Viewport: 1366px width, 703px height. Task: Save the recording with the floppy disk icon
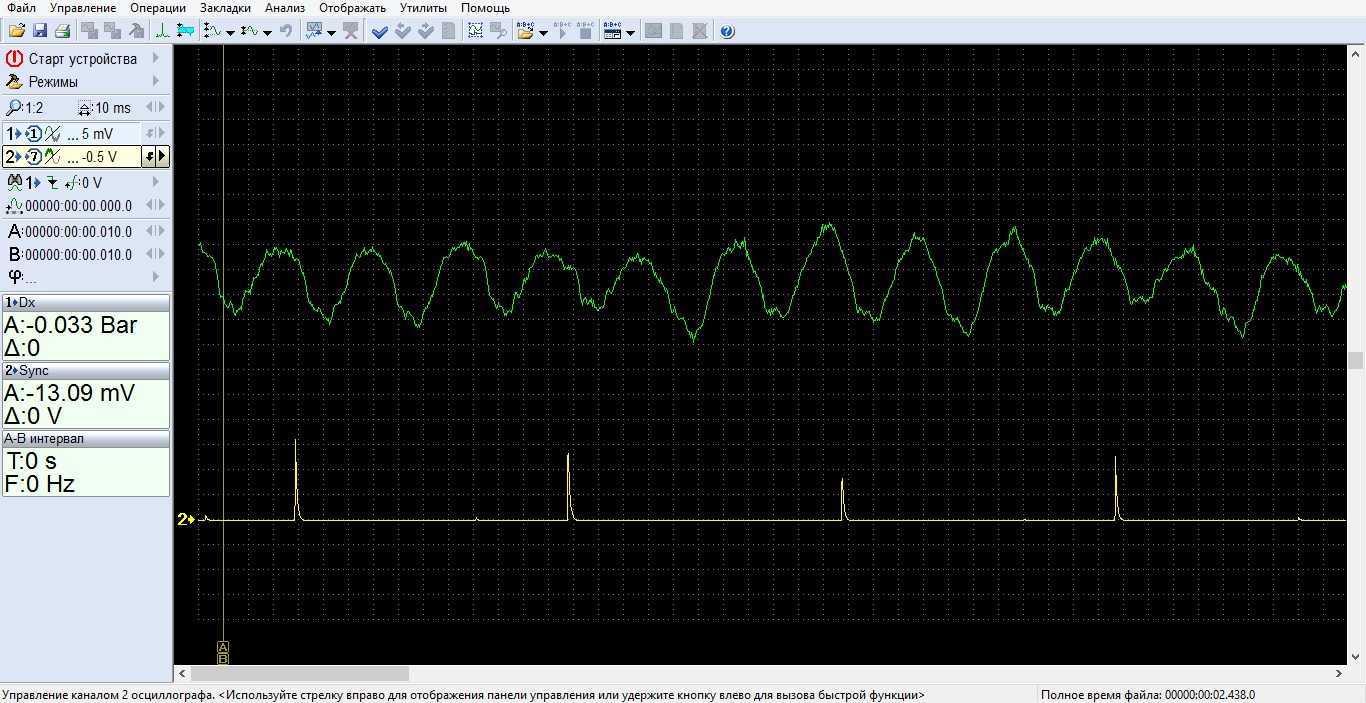pyautogui.click(x=40, y=31)
